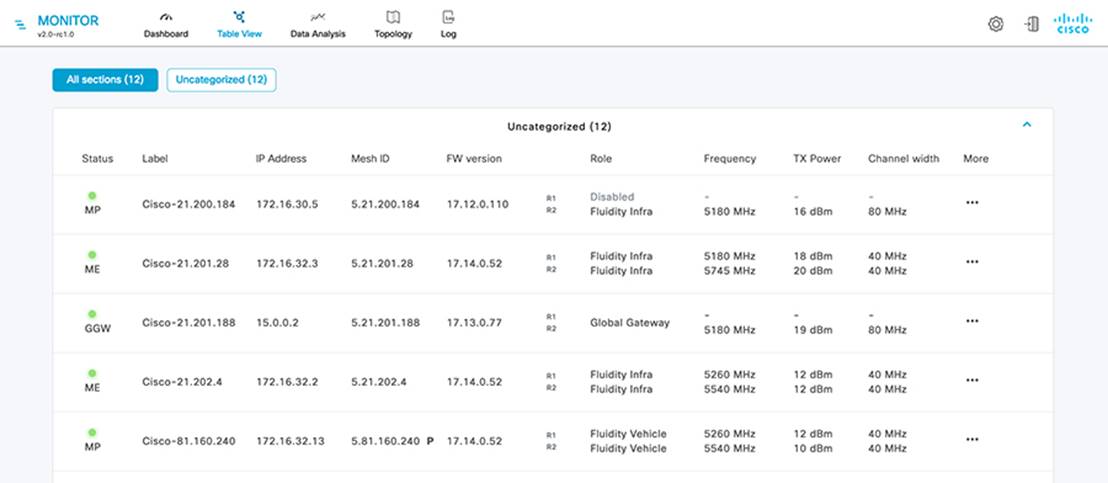1108x483 pixels.
Task: Click Mesh ID 5.21.201.188
Action: pos(385,323)
